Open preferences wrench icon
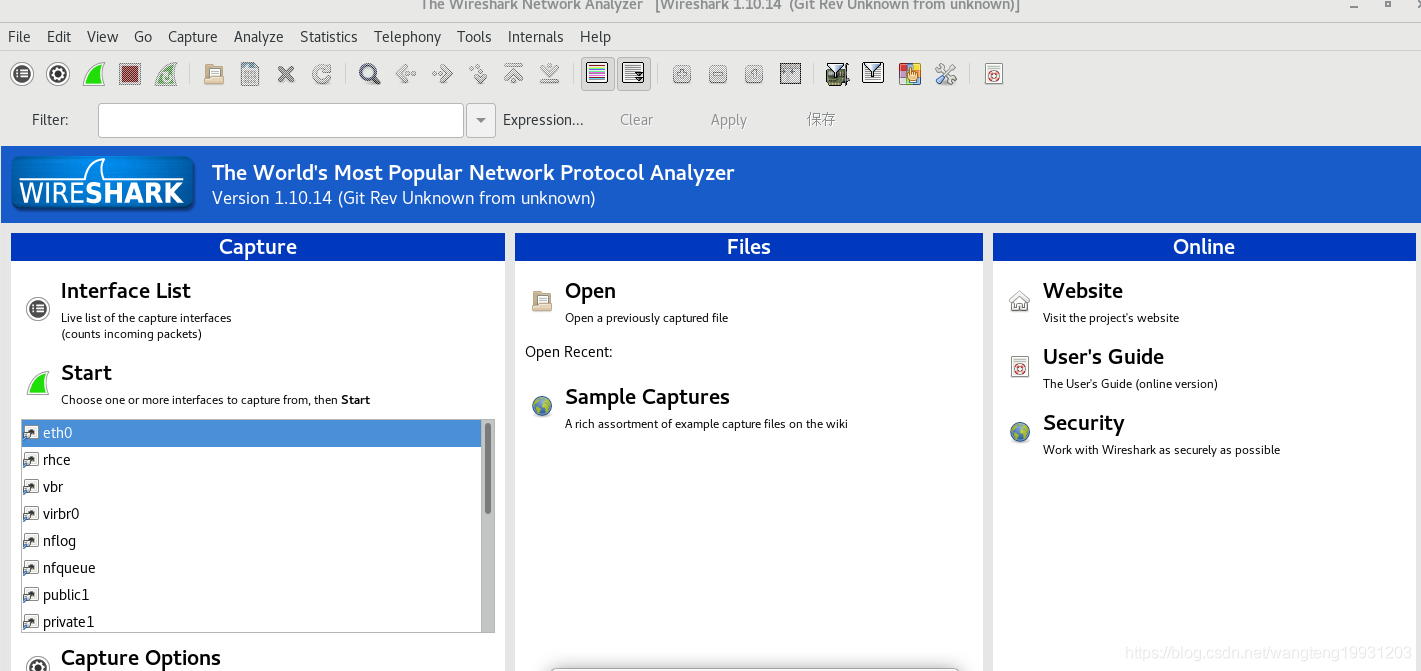 point(945,74)
